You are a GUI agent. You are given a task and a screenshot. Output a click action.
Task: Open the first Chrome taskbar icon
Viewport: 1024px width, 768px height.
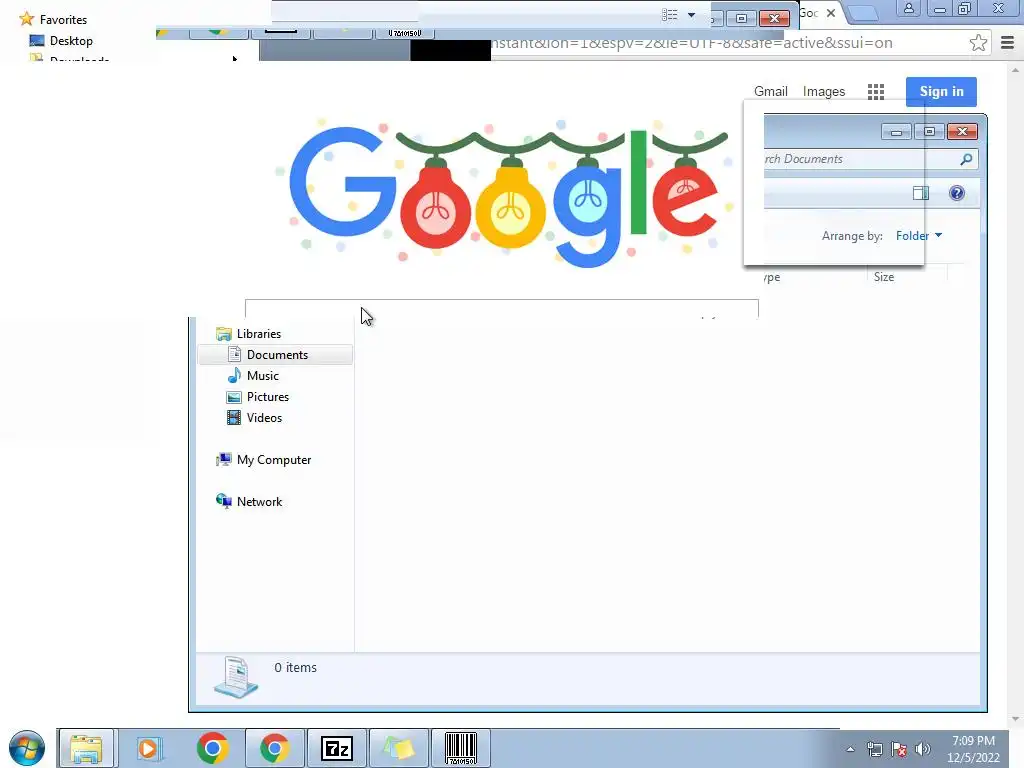(x=212, y=748)
